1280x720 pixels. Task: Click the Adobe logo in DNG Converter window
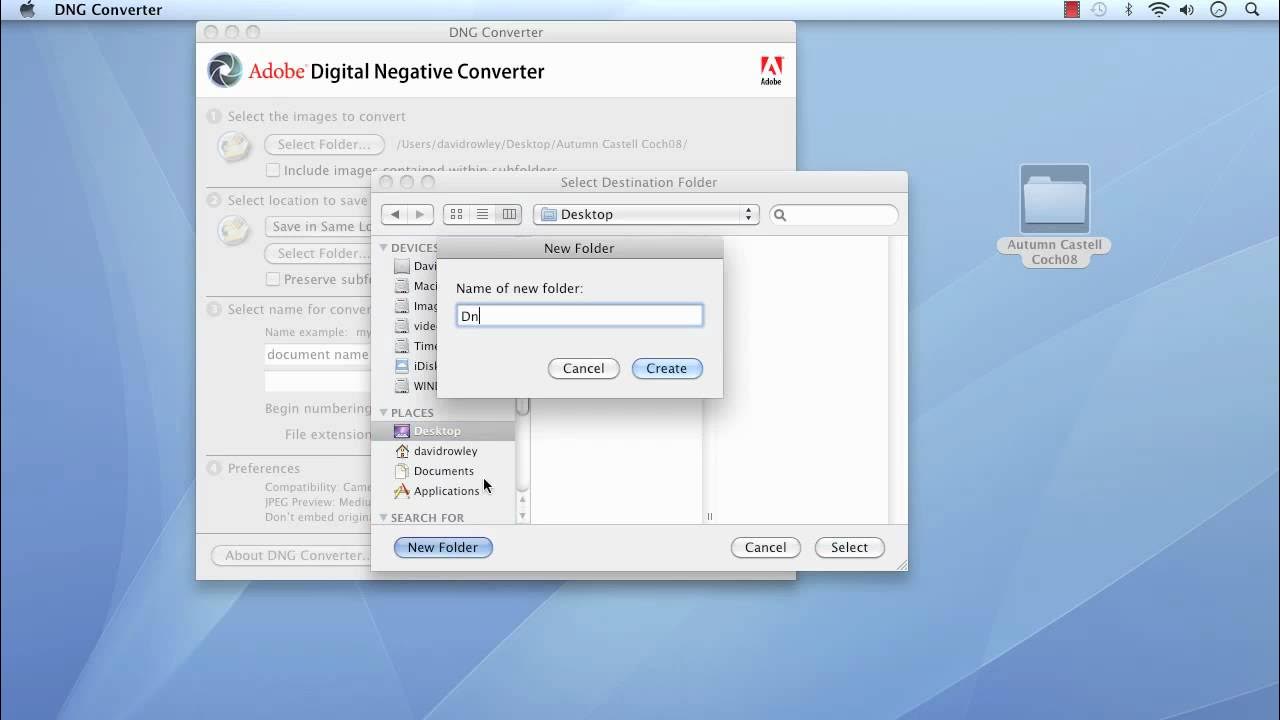pos(771,70)
